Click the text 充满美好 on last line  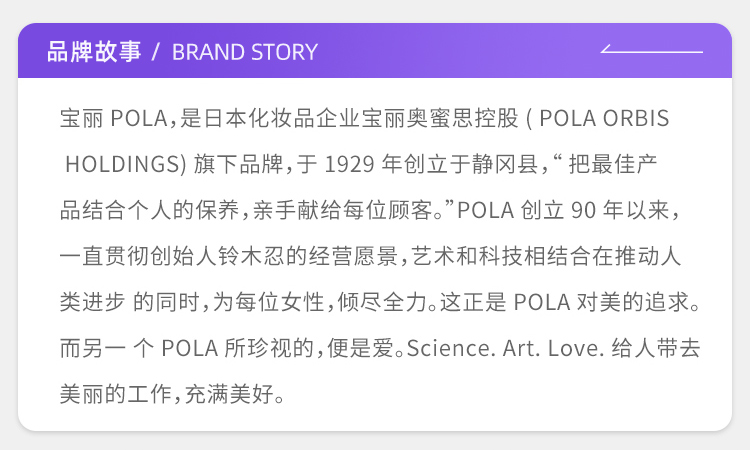pos(229,394)
